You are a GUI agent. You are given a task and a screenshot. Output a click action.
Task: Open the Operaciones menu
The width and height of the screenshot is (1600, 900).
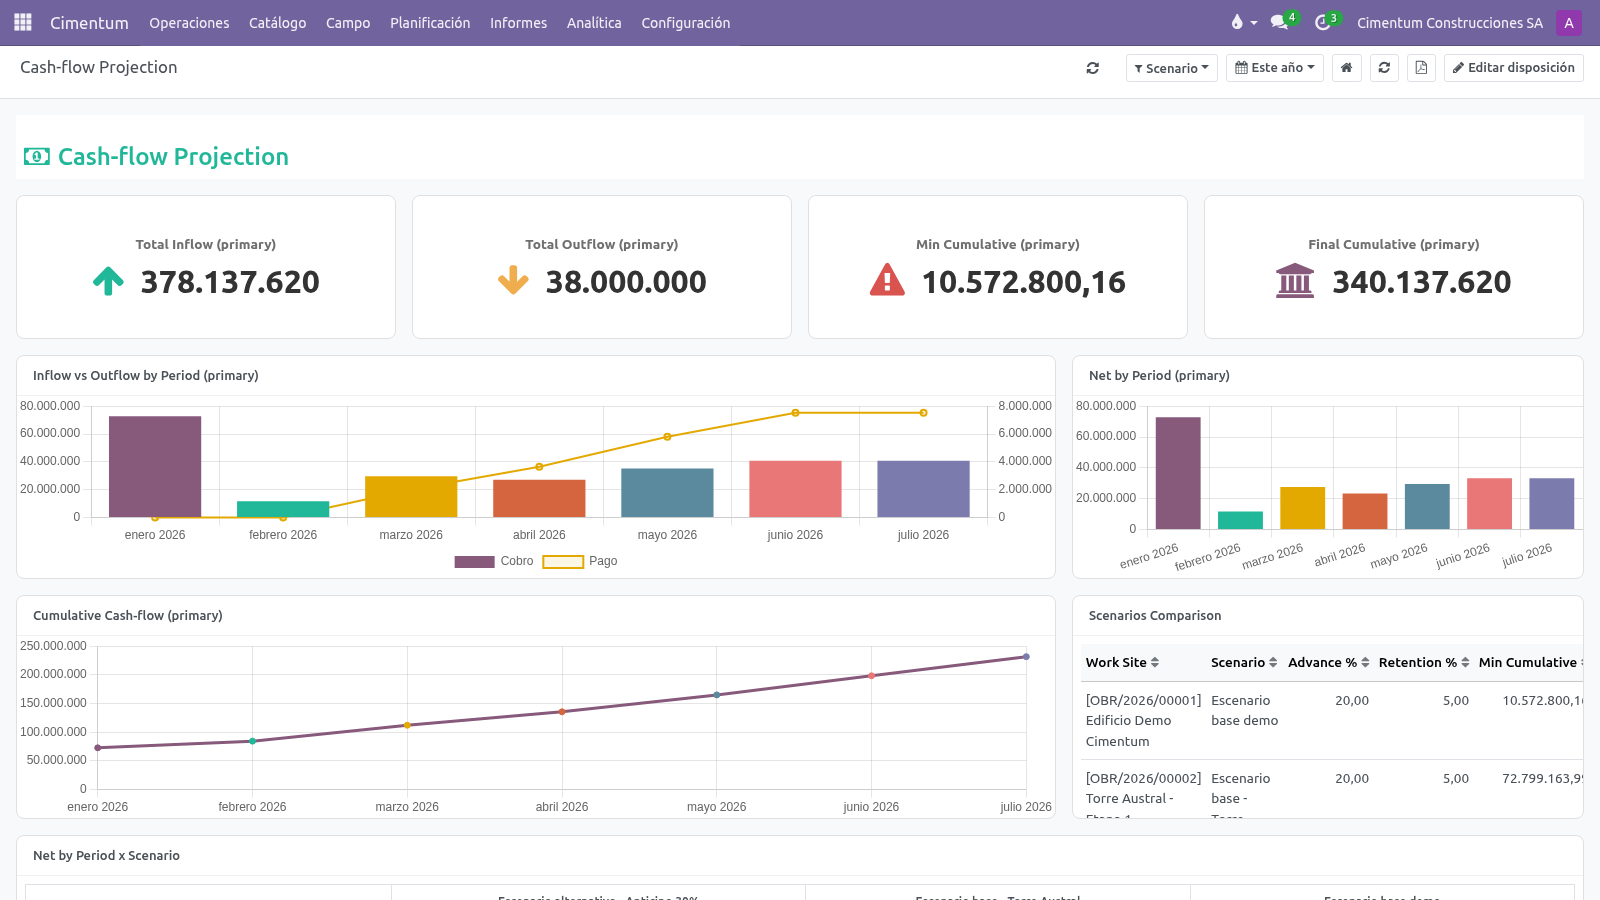189,22
